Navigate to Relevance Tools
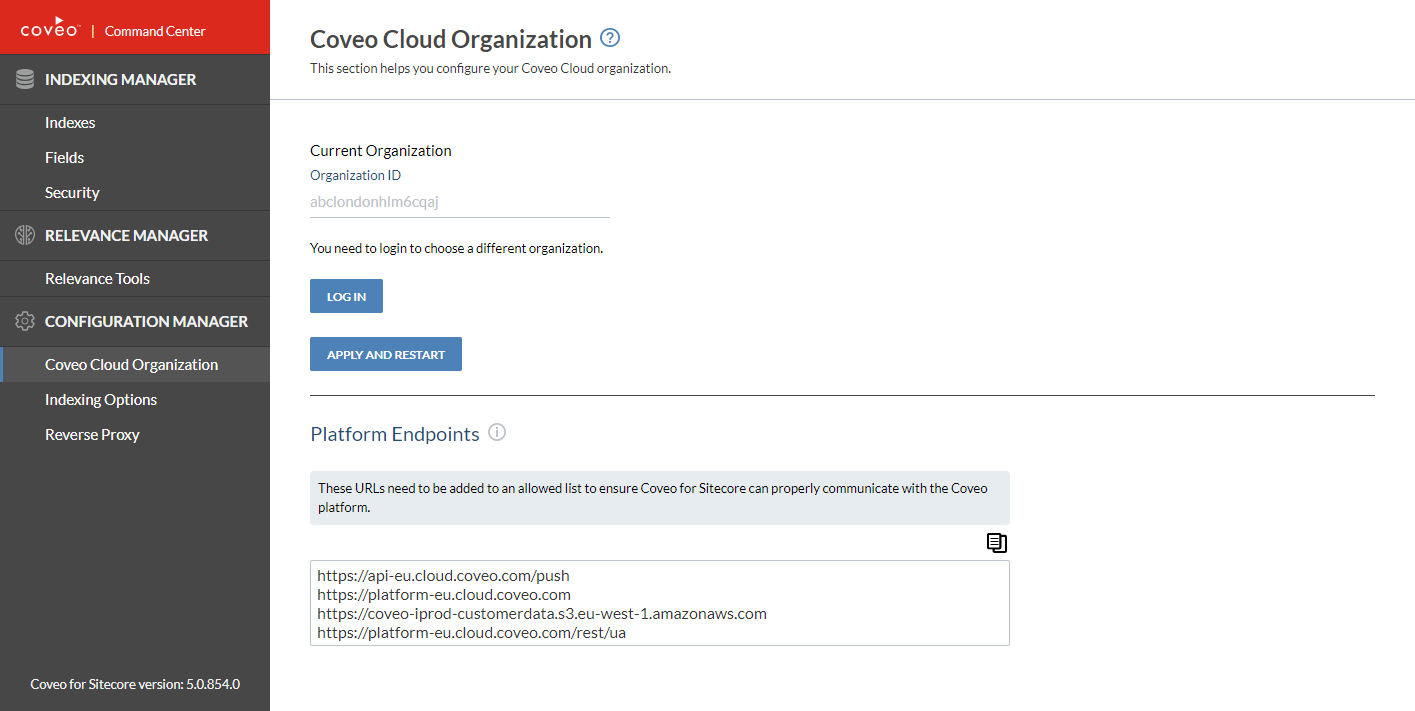Screen dimensions: 1415x711 pos(97,279)
